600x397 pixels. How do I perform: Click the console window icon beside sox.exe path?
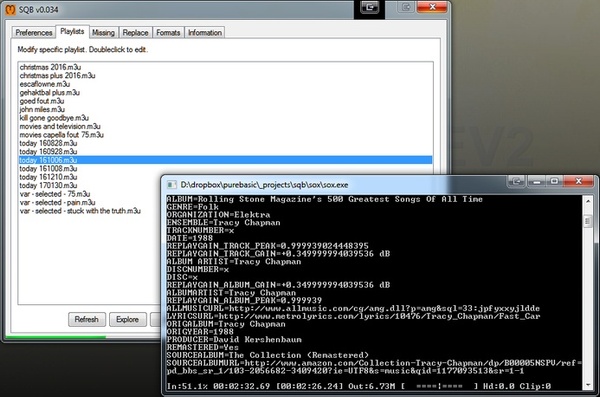click(x=172, y=185)
